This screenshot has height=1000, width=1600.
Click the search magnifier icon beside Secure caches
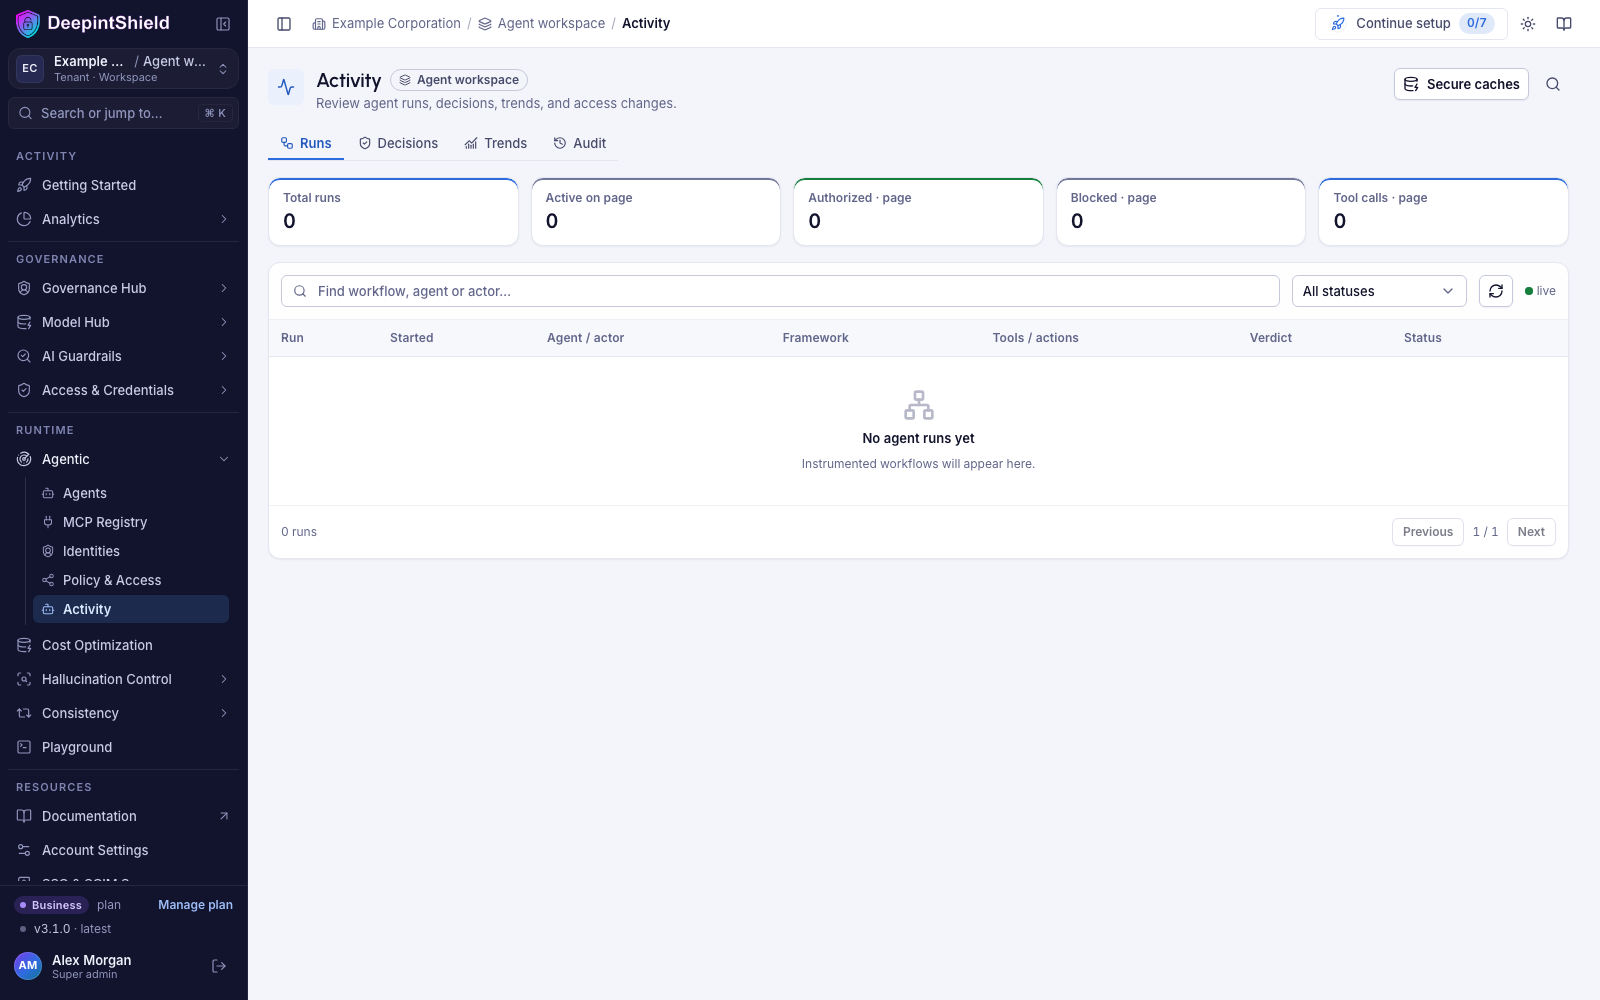(x=1553, y=84)
